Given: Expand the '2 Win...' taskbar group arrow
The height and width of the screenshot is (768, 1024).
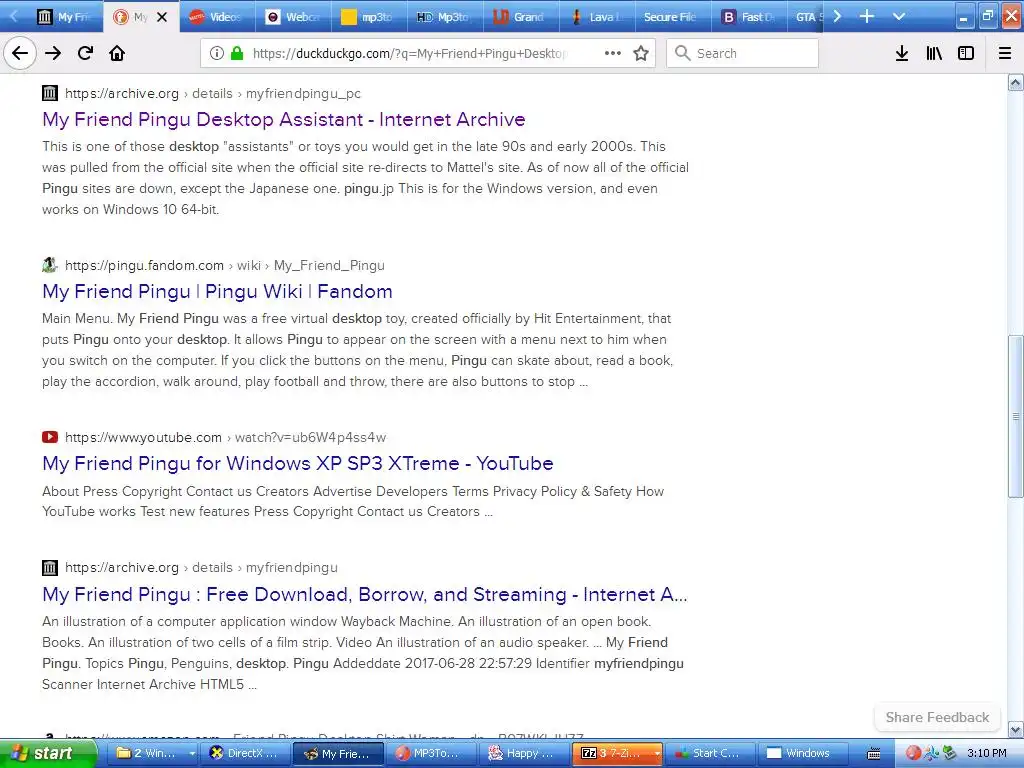Looking at the screenshot, I should (x=191, y=753).
